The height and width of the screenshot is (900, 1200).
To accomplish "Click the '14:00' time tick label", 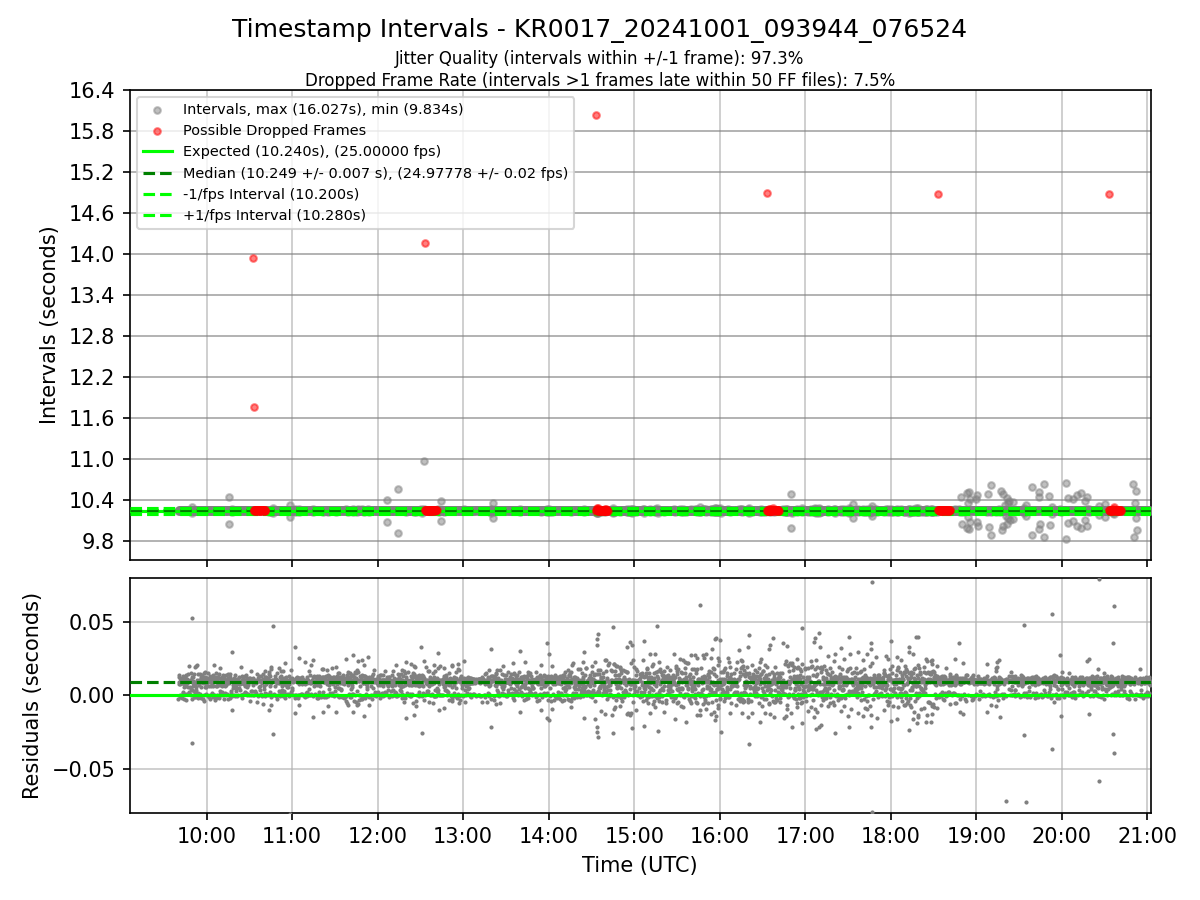I will [x=549, y=834].
